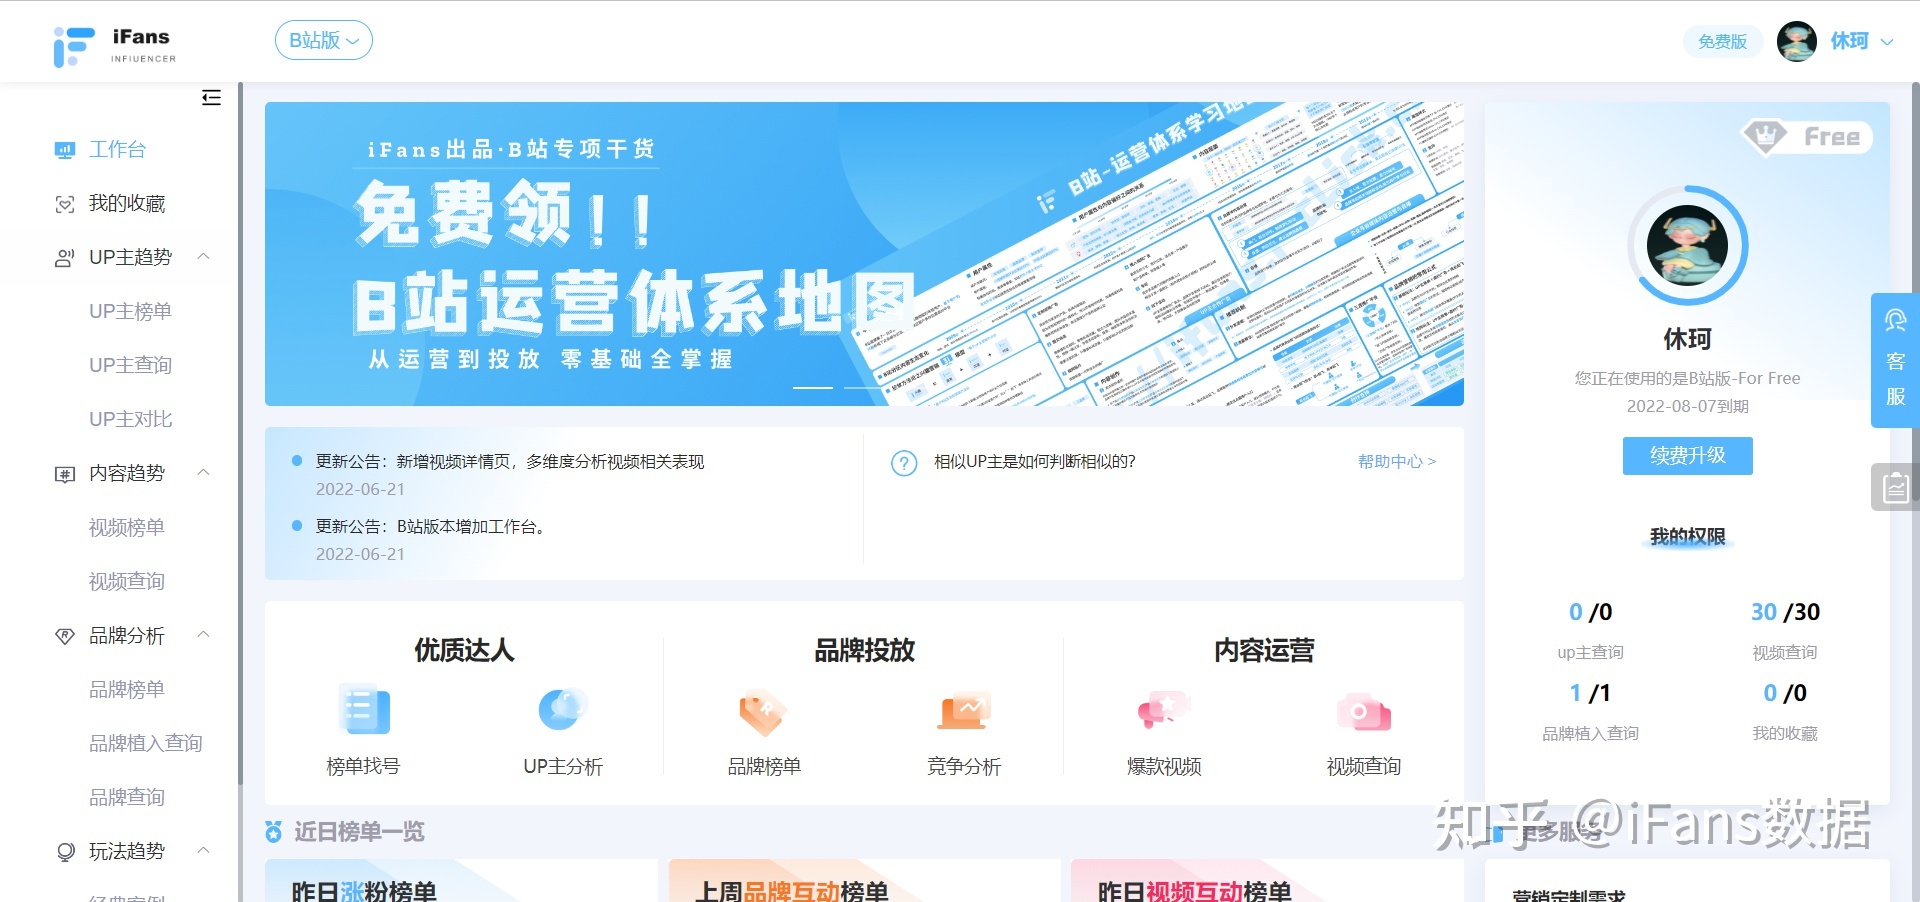The width and height of the screenshot is (1920, 902).
Task: Select 品牌植入查询 menu item
Action: click(146, 744)
